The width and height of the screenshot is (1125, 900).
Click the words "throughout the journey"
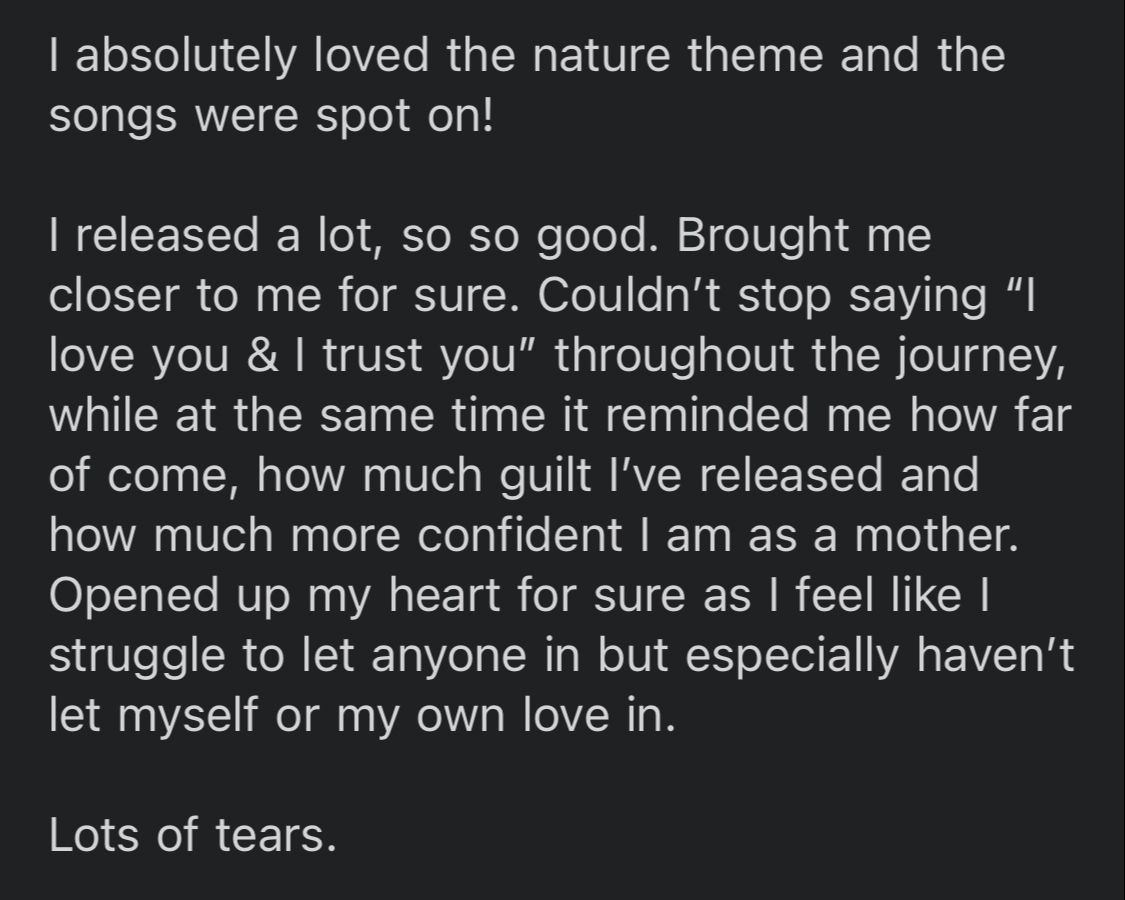coord(800,356)
